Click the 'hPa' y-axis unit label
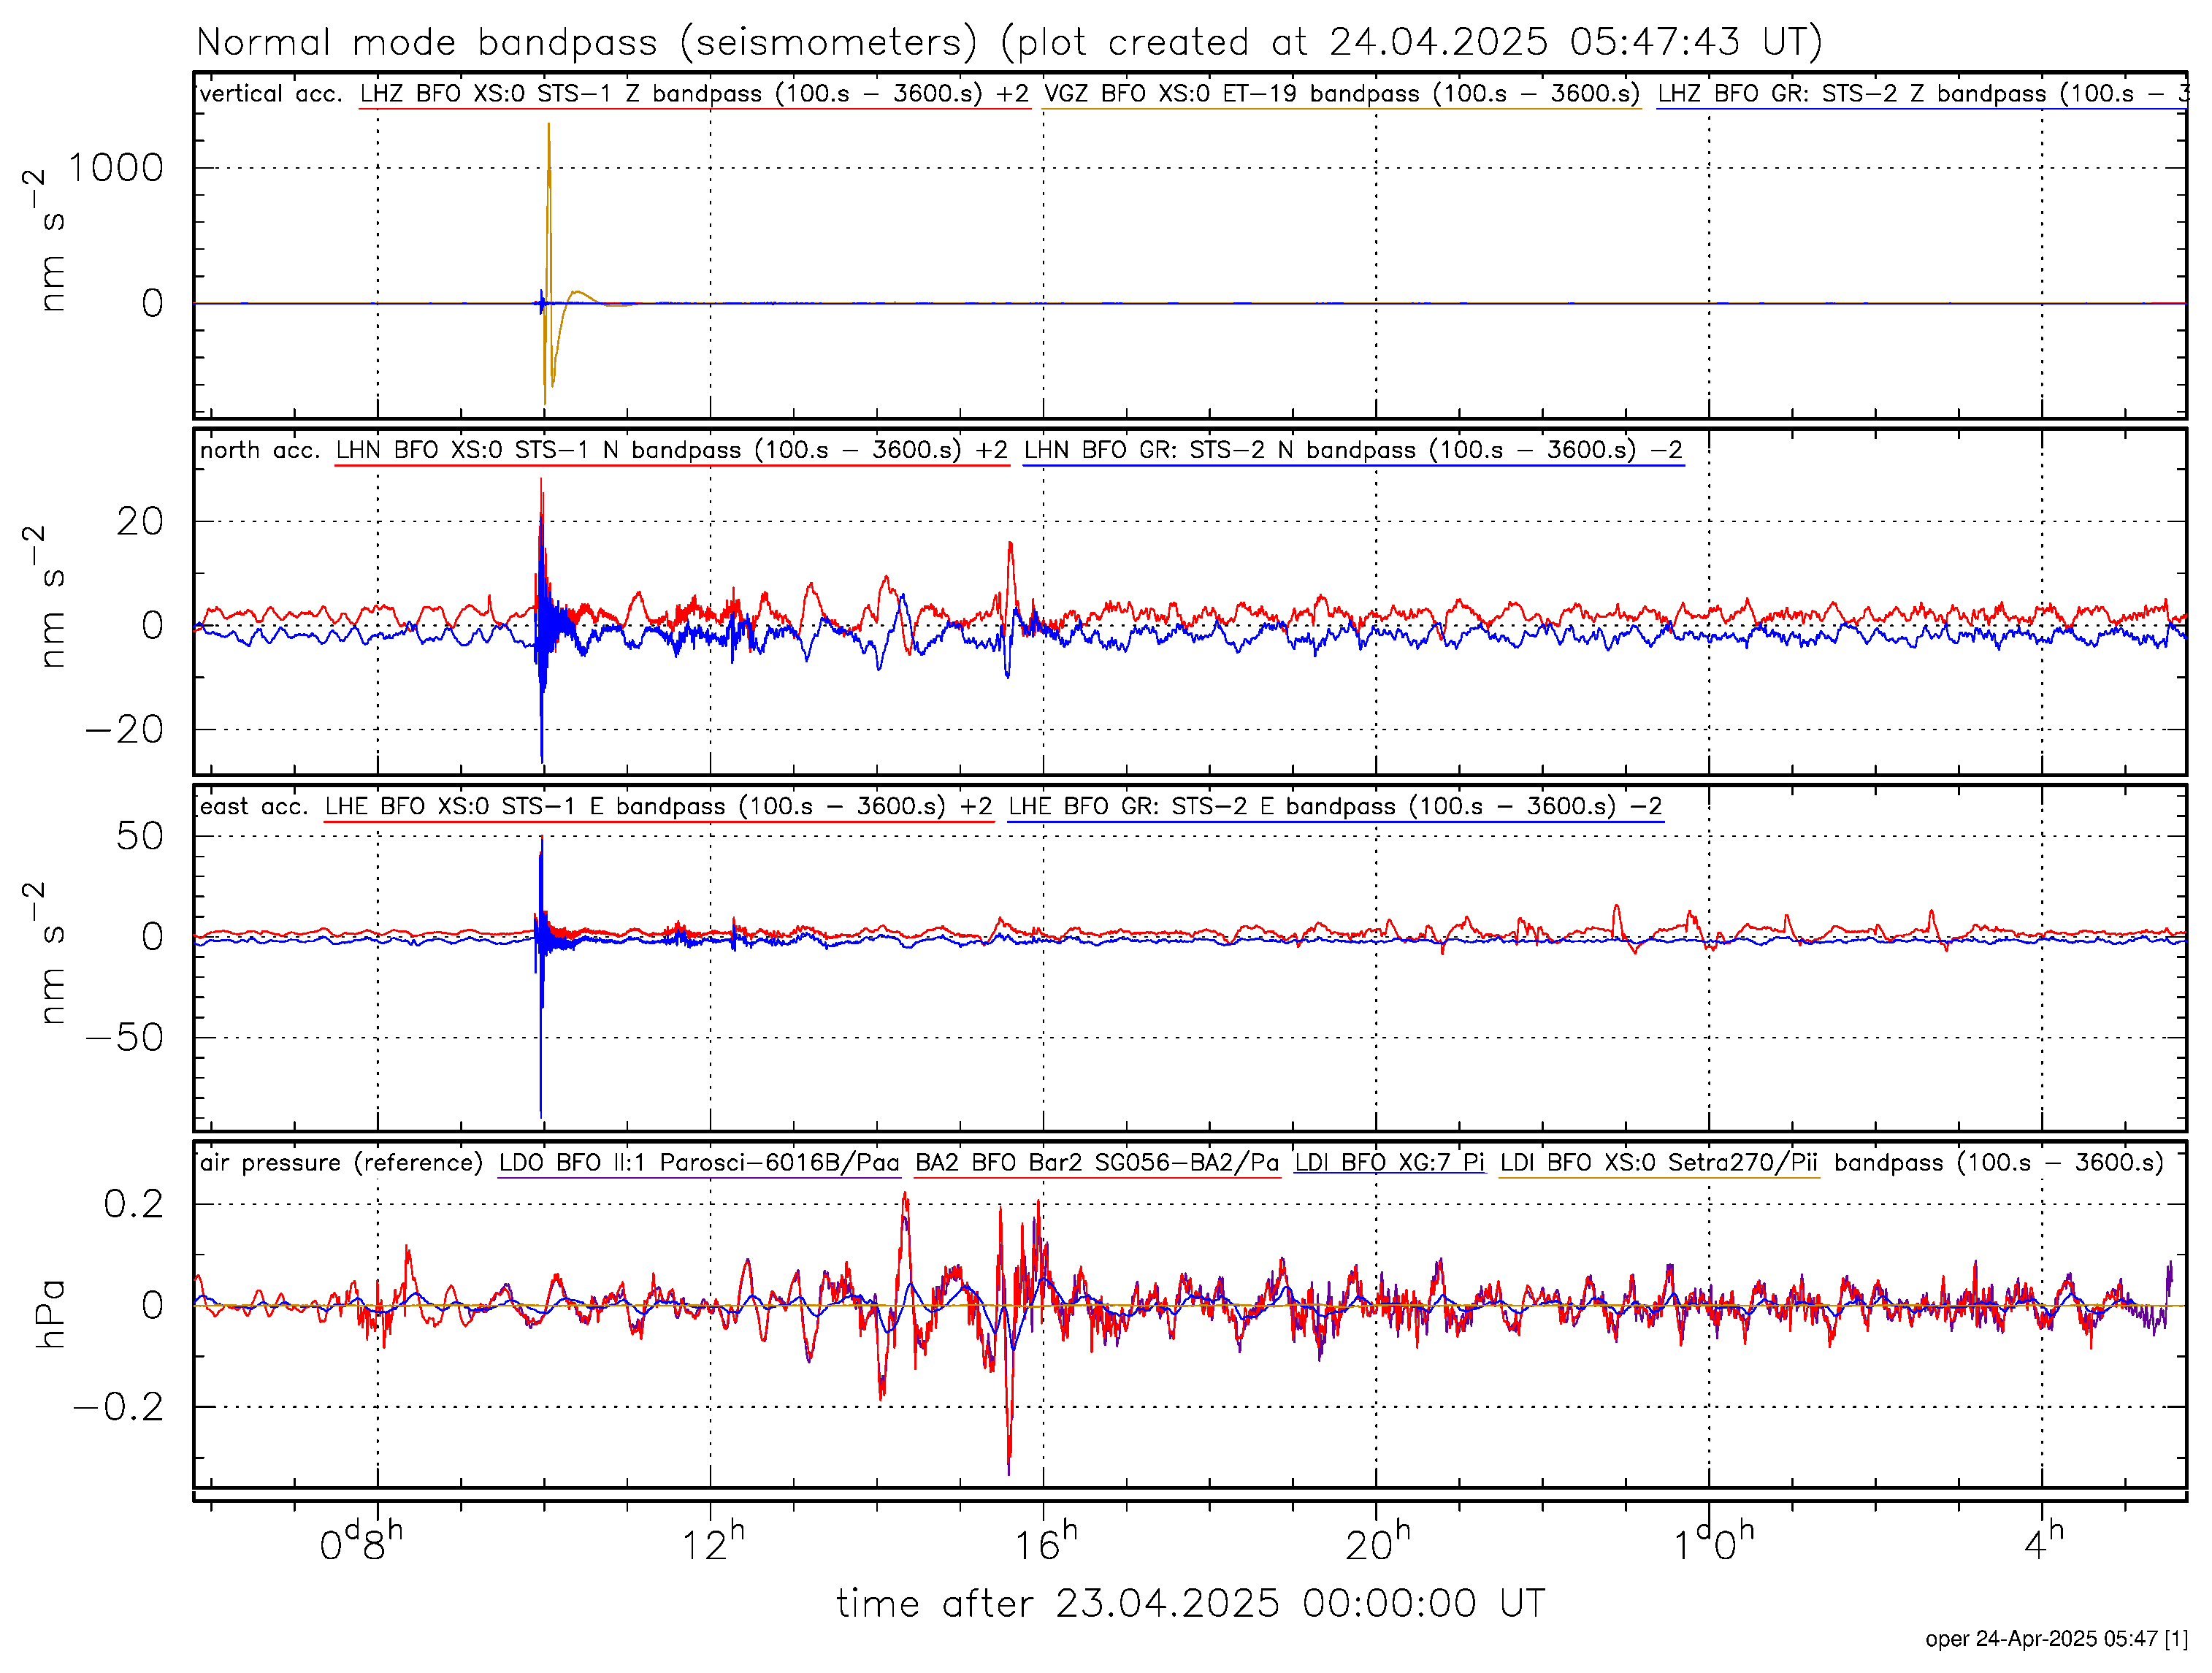2212x1673 pixels. click(50, 1314)
